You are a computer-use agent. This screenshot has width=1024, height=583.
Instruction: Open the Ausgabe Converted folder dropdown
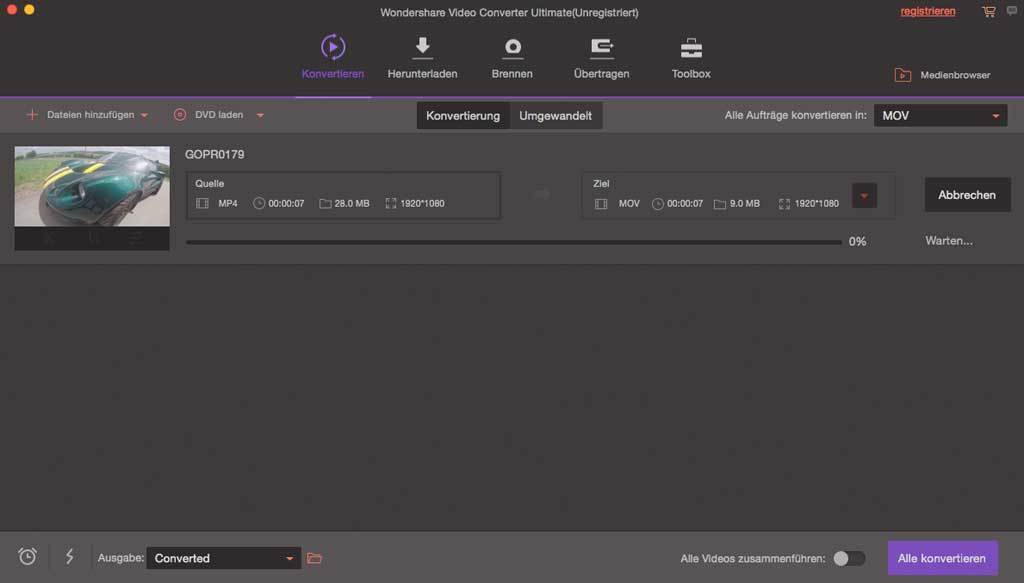223,558
